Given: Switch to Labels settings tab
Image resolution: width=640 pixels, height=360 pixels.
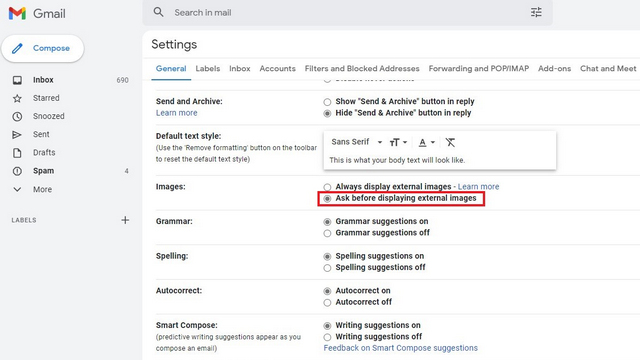Looking at the screenshot, I should click(x=208, y=69).
